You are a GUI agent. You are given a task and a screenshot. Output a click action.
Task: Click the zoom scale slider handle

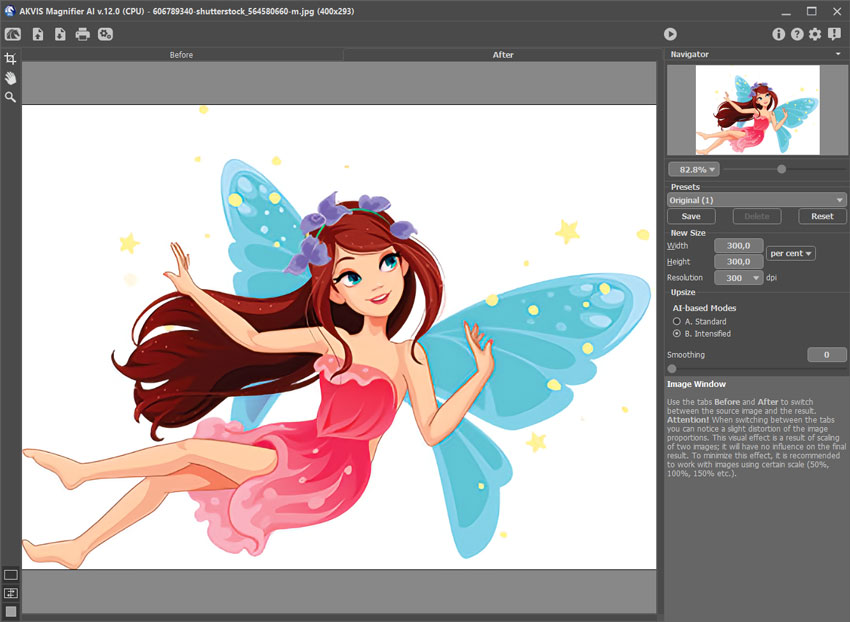[781, 169]
